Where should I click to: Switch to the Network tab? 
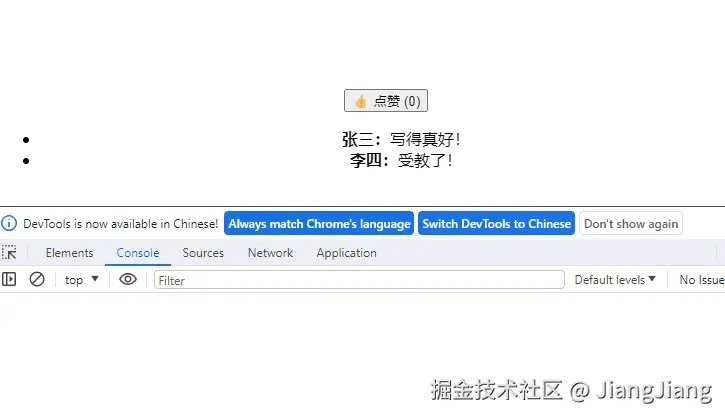(x=270, y=253)
